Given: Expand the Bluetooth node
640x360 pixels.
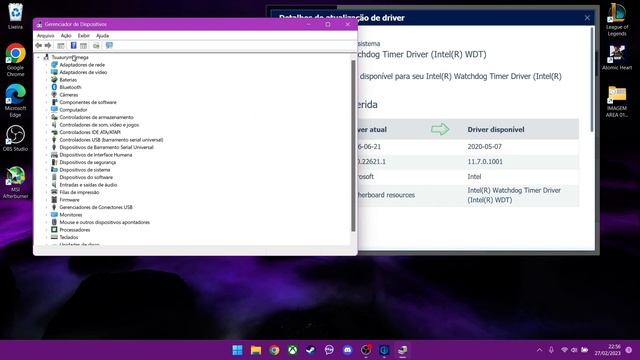Looking at the screenshot, I should click(46, 87).
